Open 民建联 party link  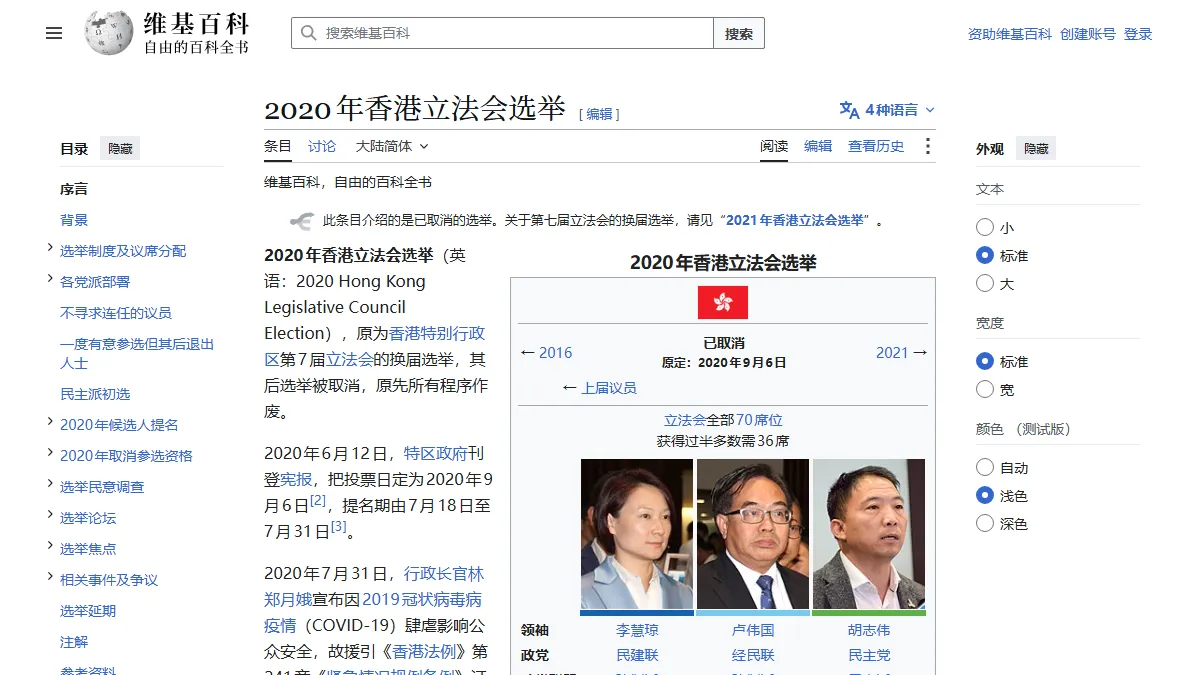tap(637, 655)
